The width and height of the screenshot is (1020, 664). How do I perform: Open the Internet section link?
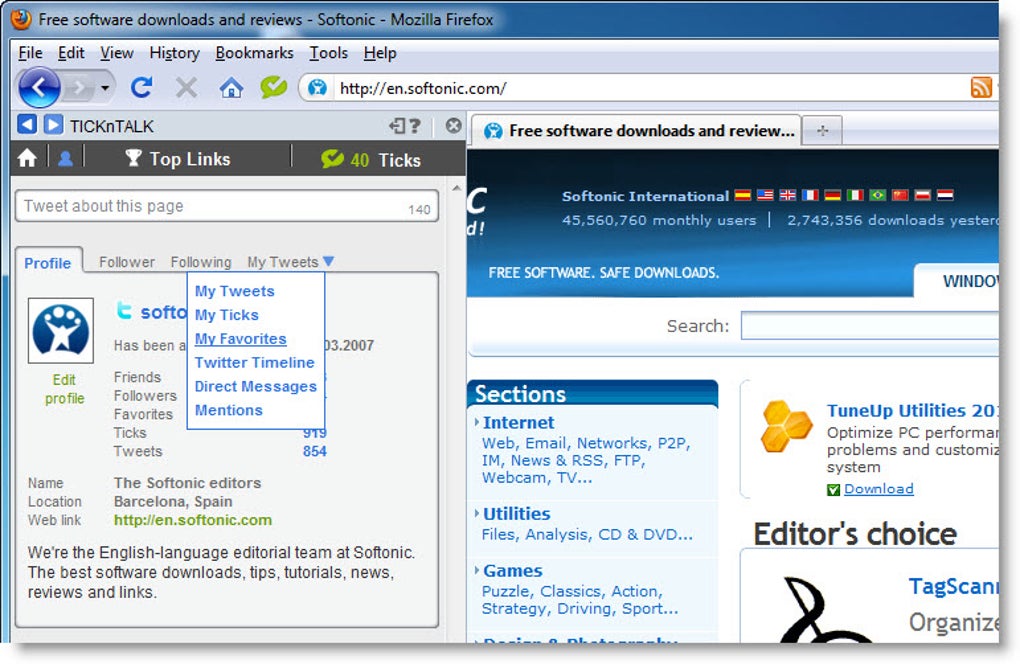518,422
